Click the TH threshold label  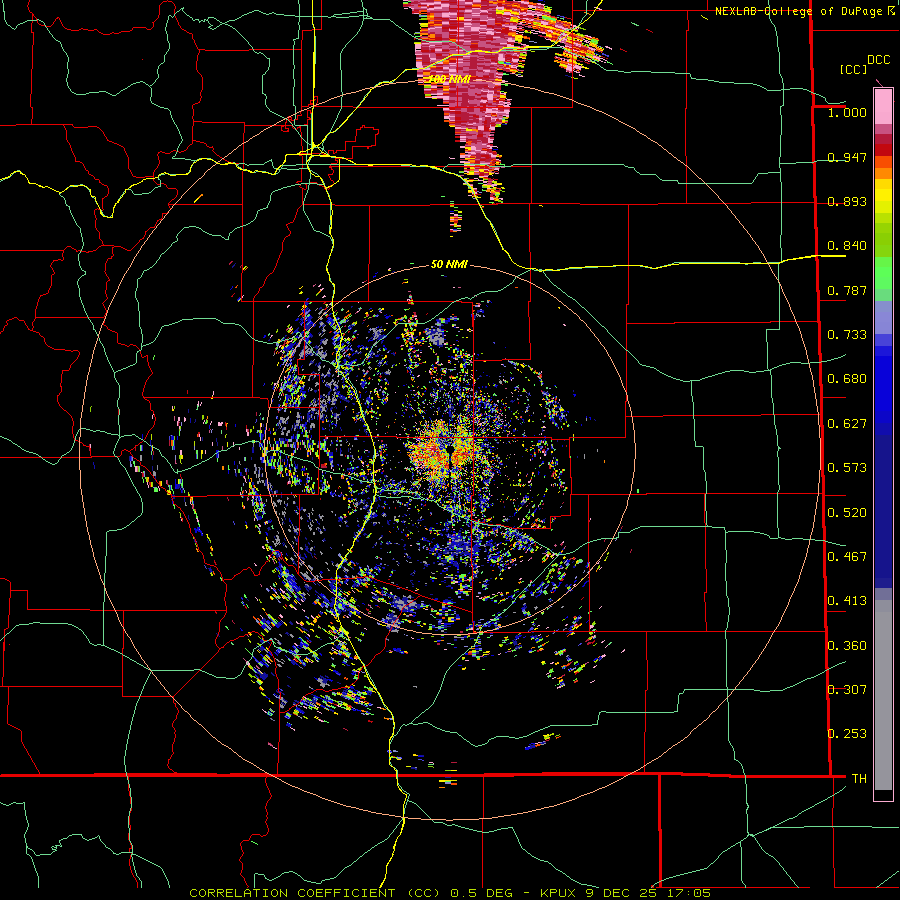pyautogui.click(x=859, y=778)
